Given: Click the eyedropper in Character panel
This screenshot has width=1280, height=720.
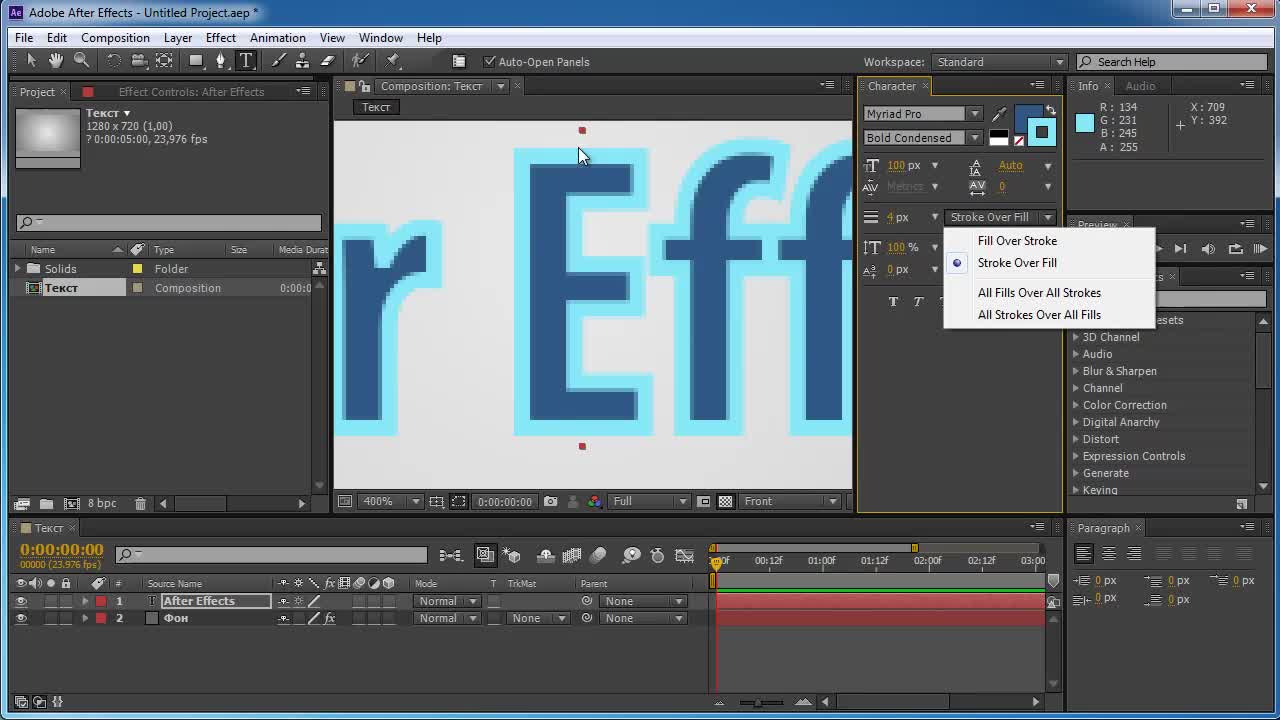Looking at the screenshot, I should (999, 114).
